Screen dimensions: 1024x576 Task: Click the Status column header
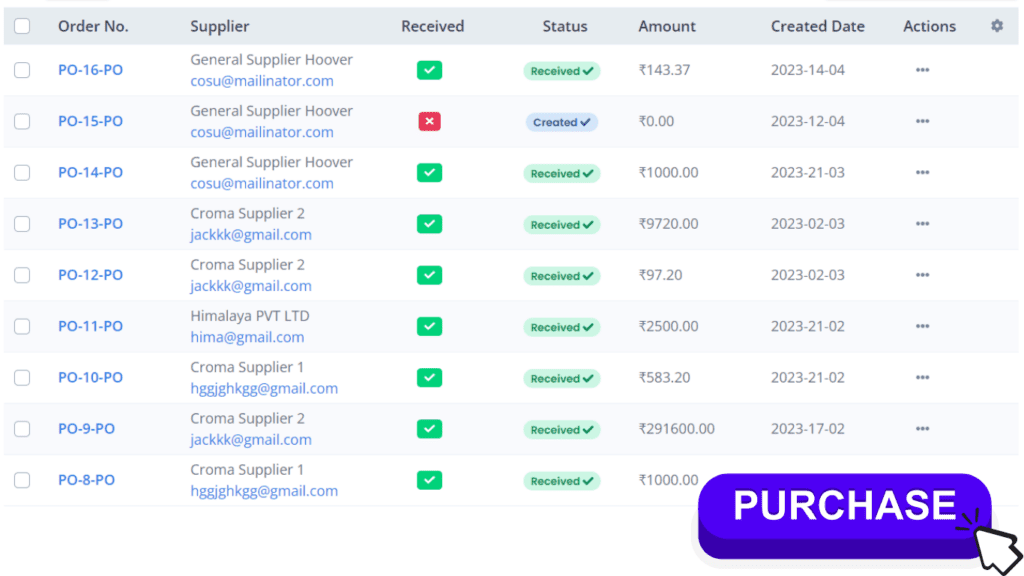(565, 26)
